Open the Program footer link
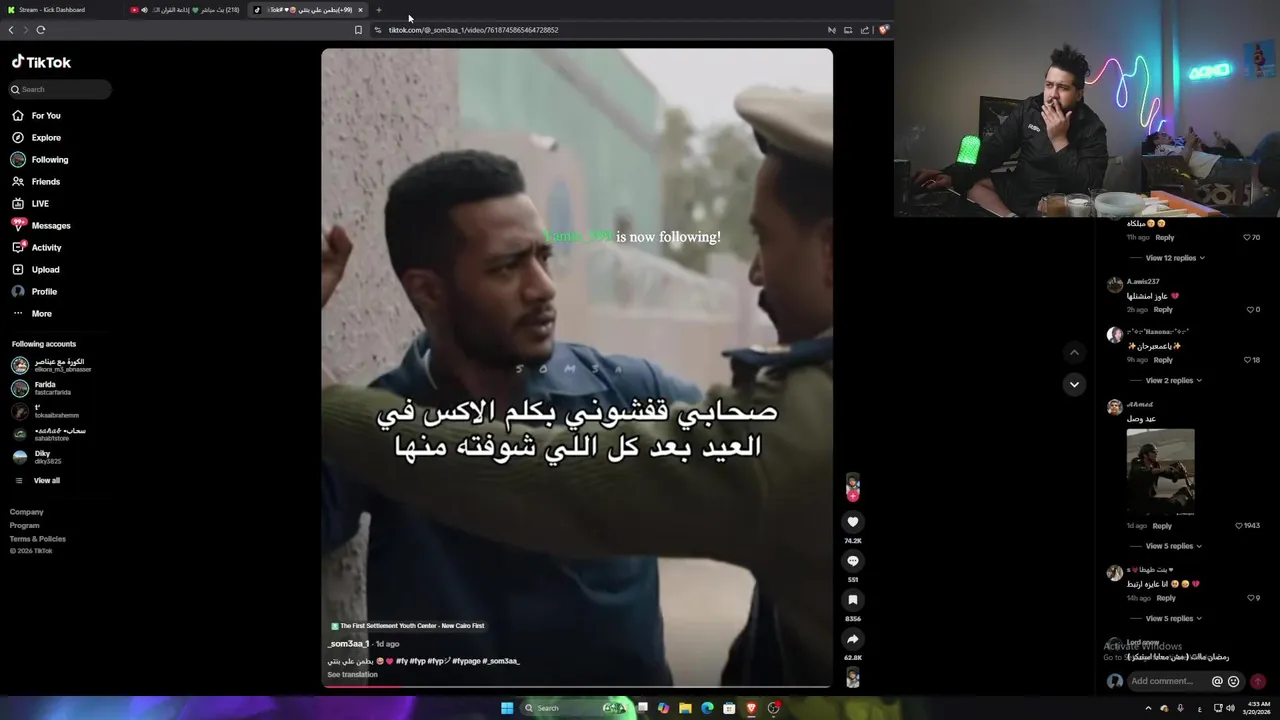The height and width of the screenshot is (720, 1280). tap(25, 525)
